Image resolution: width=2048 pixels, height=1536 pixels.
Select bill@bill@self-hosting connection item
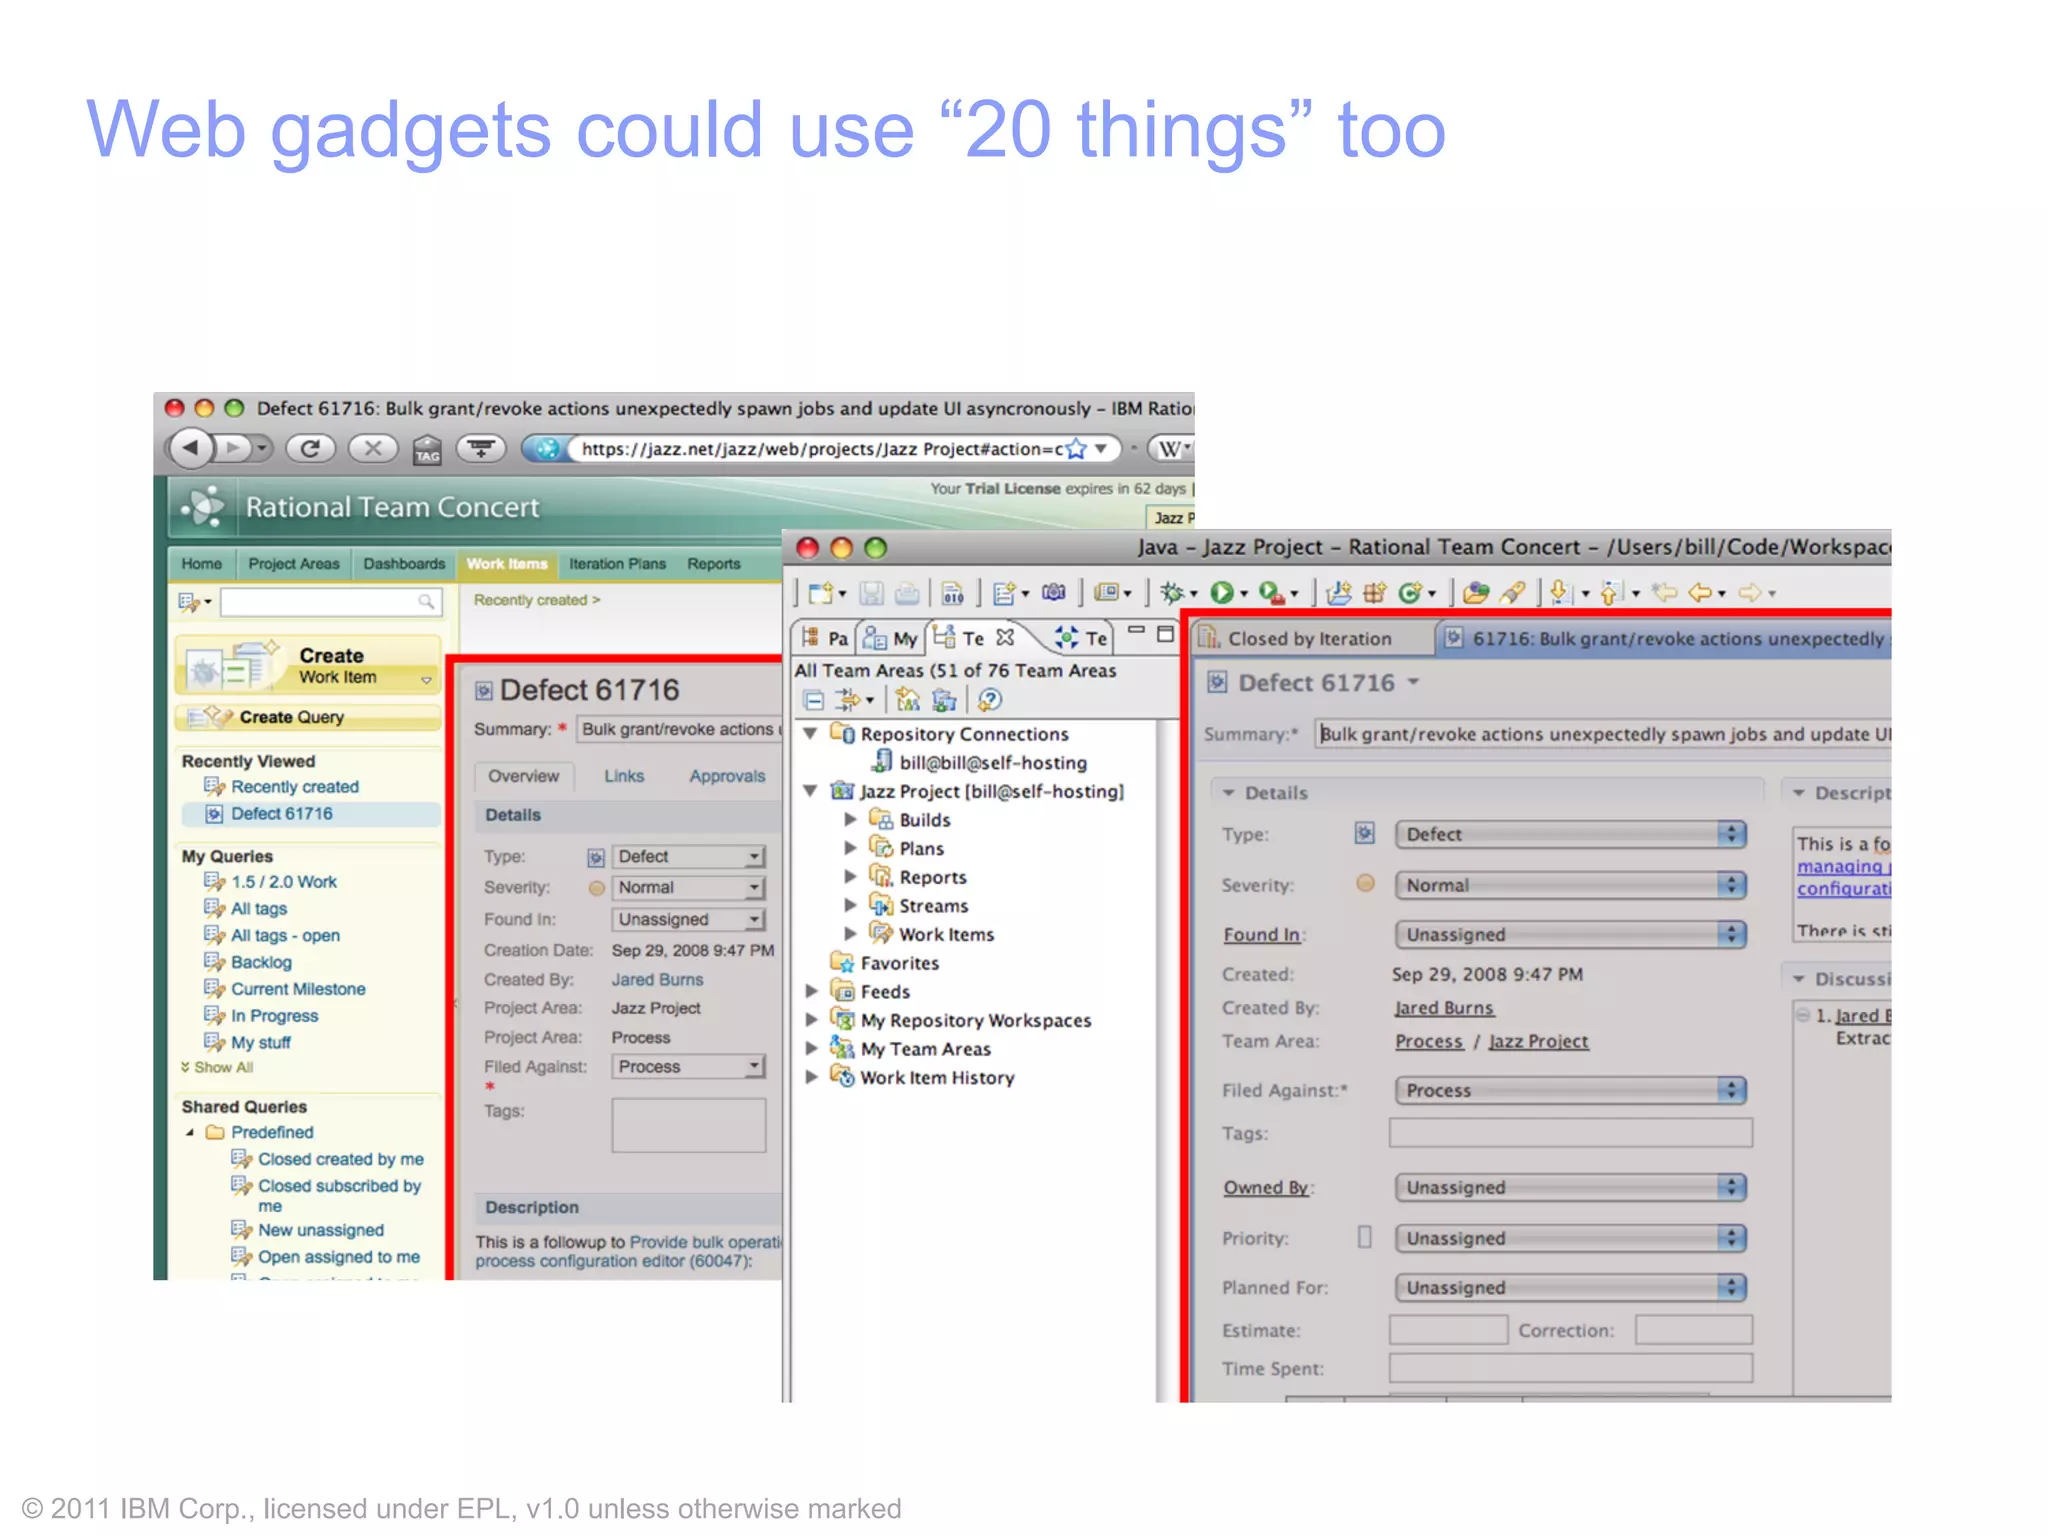click(993, 763)
